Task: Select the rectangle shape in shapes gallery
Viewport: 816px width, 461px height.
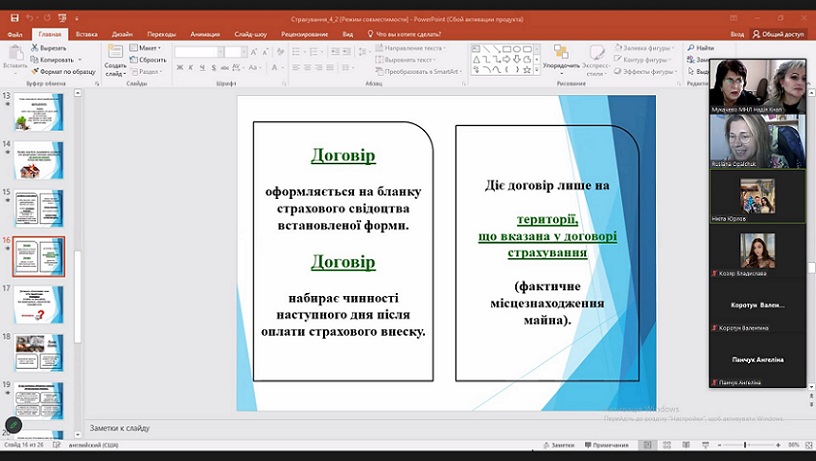Action: [506, 49]
